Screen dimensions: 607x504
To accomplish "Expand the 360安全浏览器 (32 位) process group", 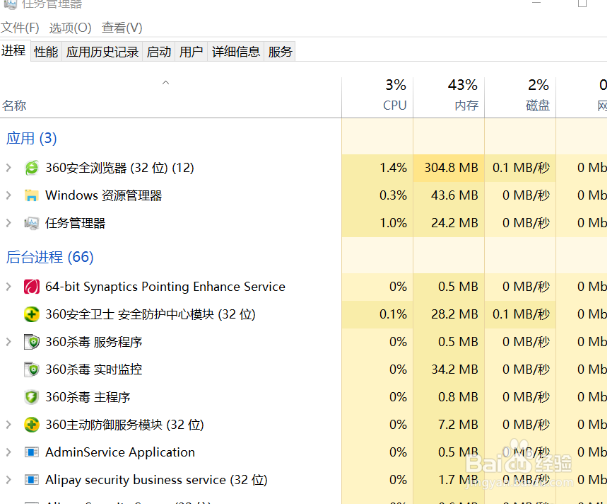I will (x=9, y=168).
